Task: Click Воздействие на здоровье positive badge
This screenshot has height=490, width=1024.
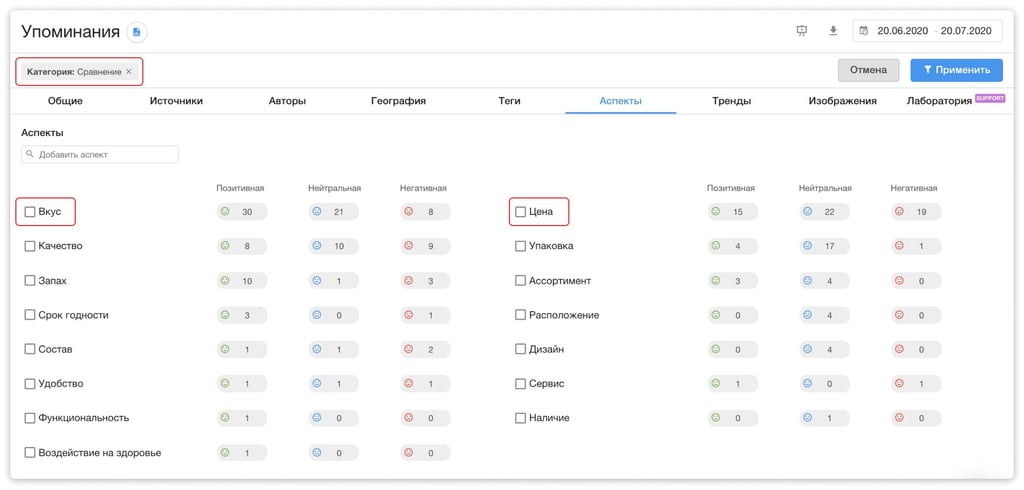Action: coord(242,452)
